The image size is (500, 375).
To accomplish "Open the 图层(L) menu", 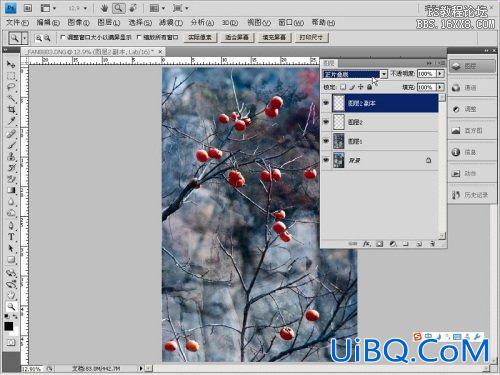I will pyautogui.click(x=109, y=23).
